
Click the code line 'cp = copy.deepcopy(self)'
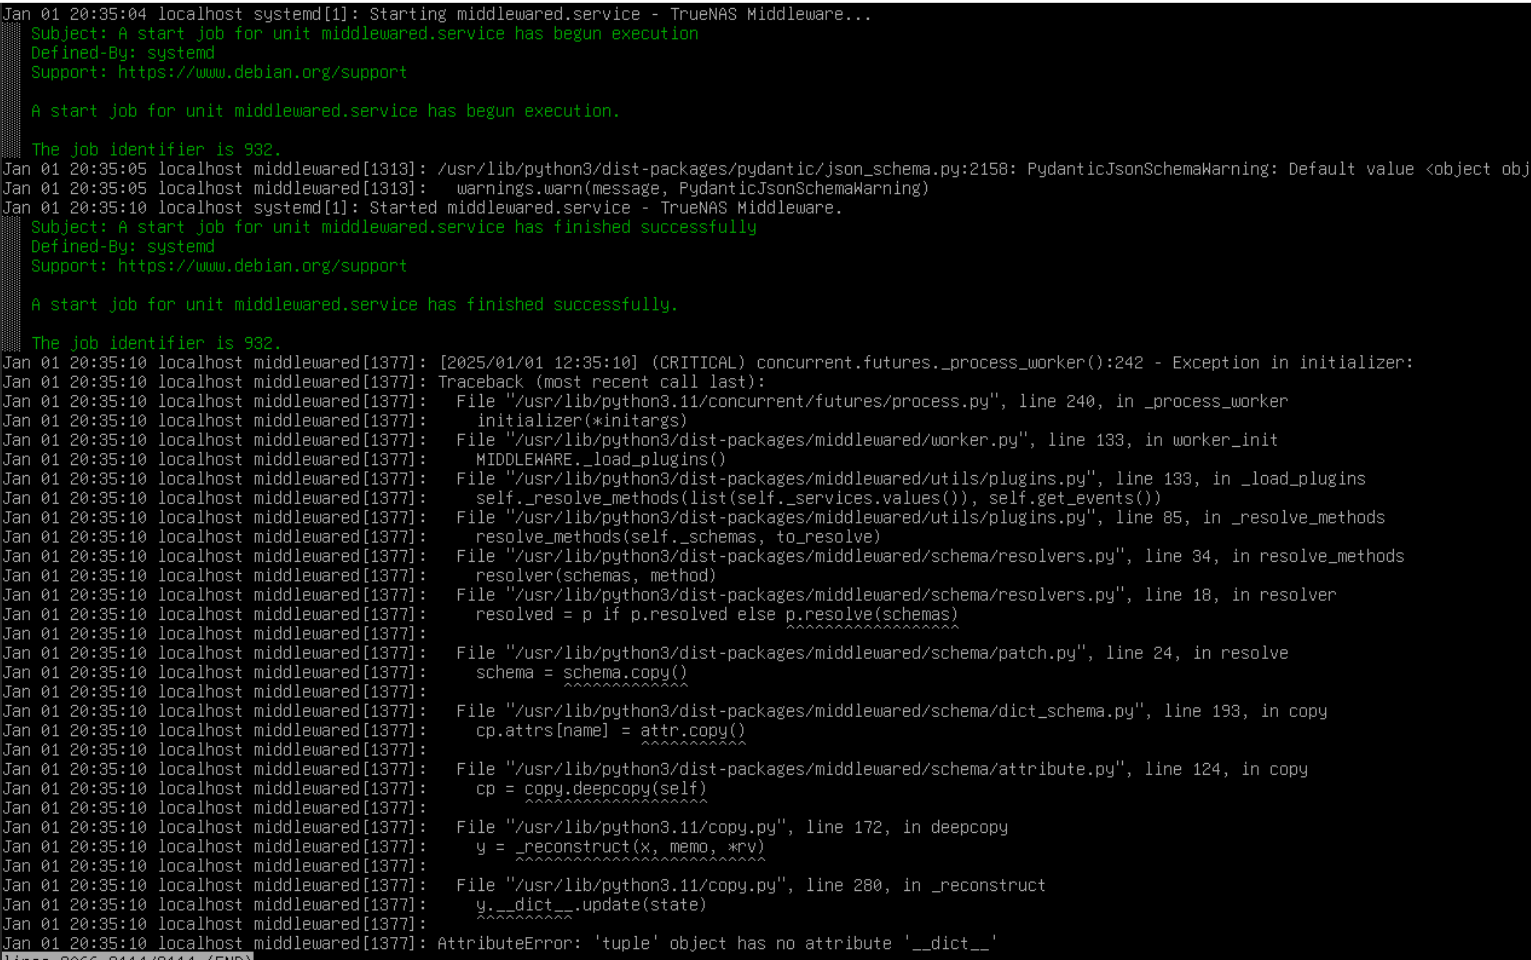tap(591, 788)
